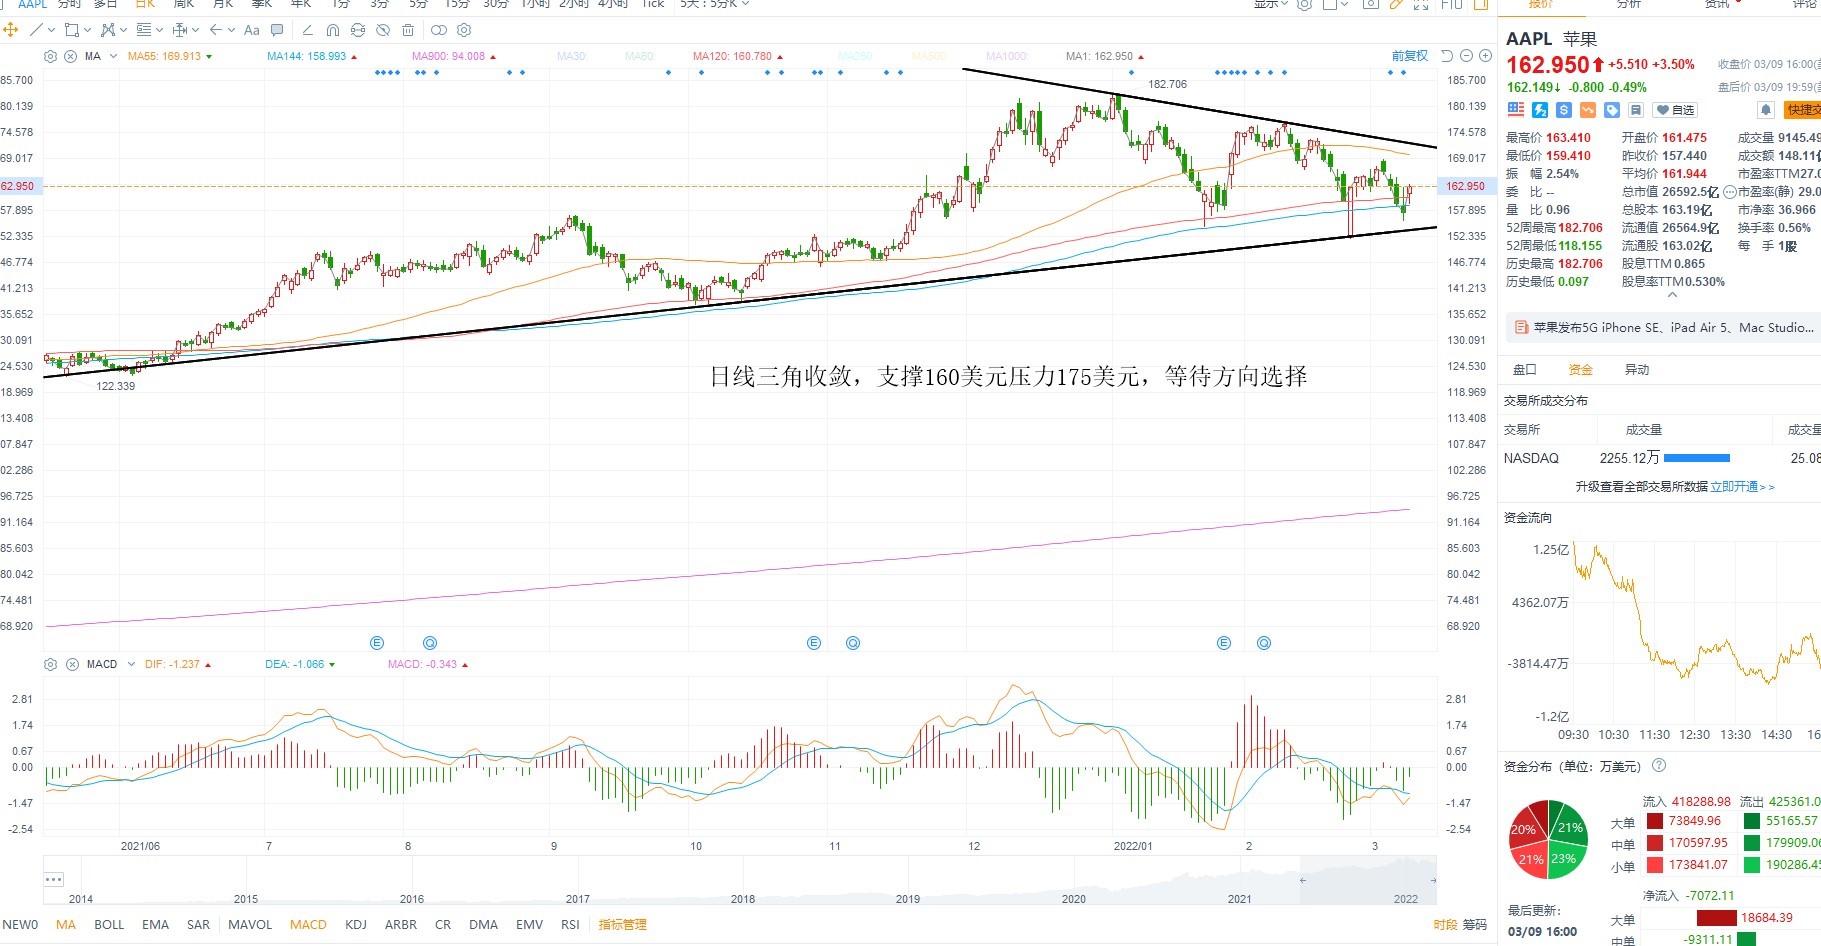Switch to the 异动 tab
Image resolution: width=1821 pixels, height=946 pixels.
1637,370
